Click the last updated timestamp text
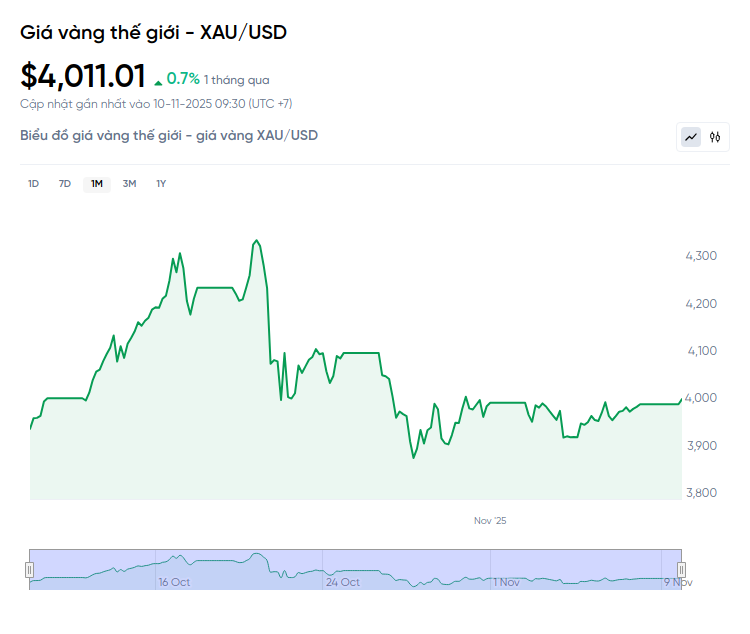Screen dimensions: 750x634 pyautogui.click(x=156, y=103)
